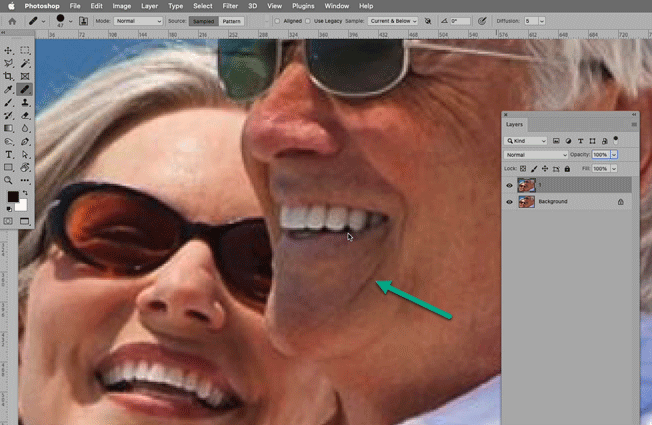
Task: Change screen mode in toolbox
Action: [25, 221]
